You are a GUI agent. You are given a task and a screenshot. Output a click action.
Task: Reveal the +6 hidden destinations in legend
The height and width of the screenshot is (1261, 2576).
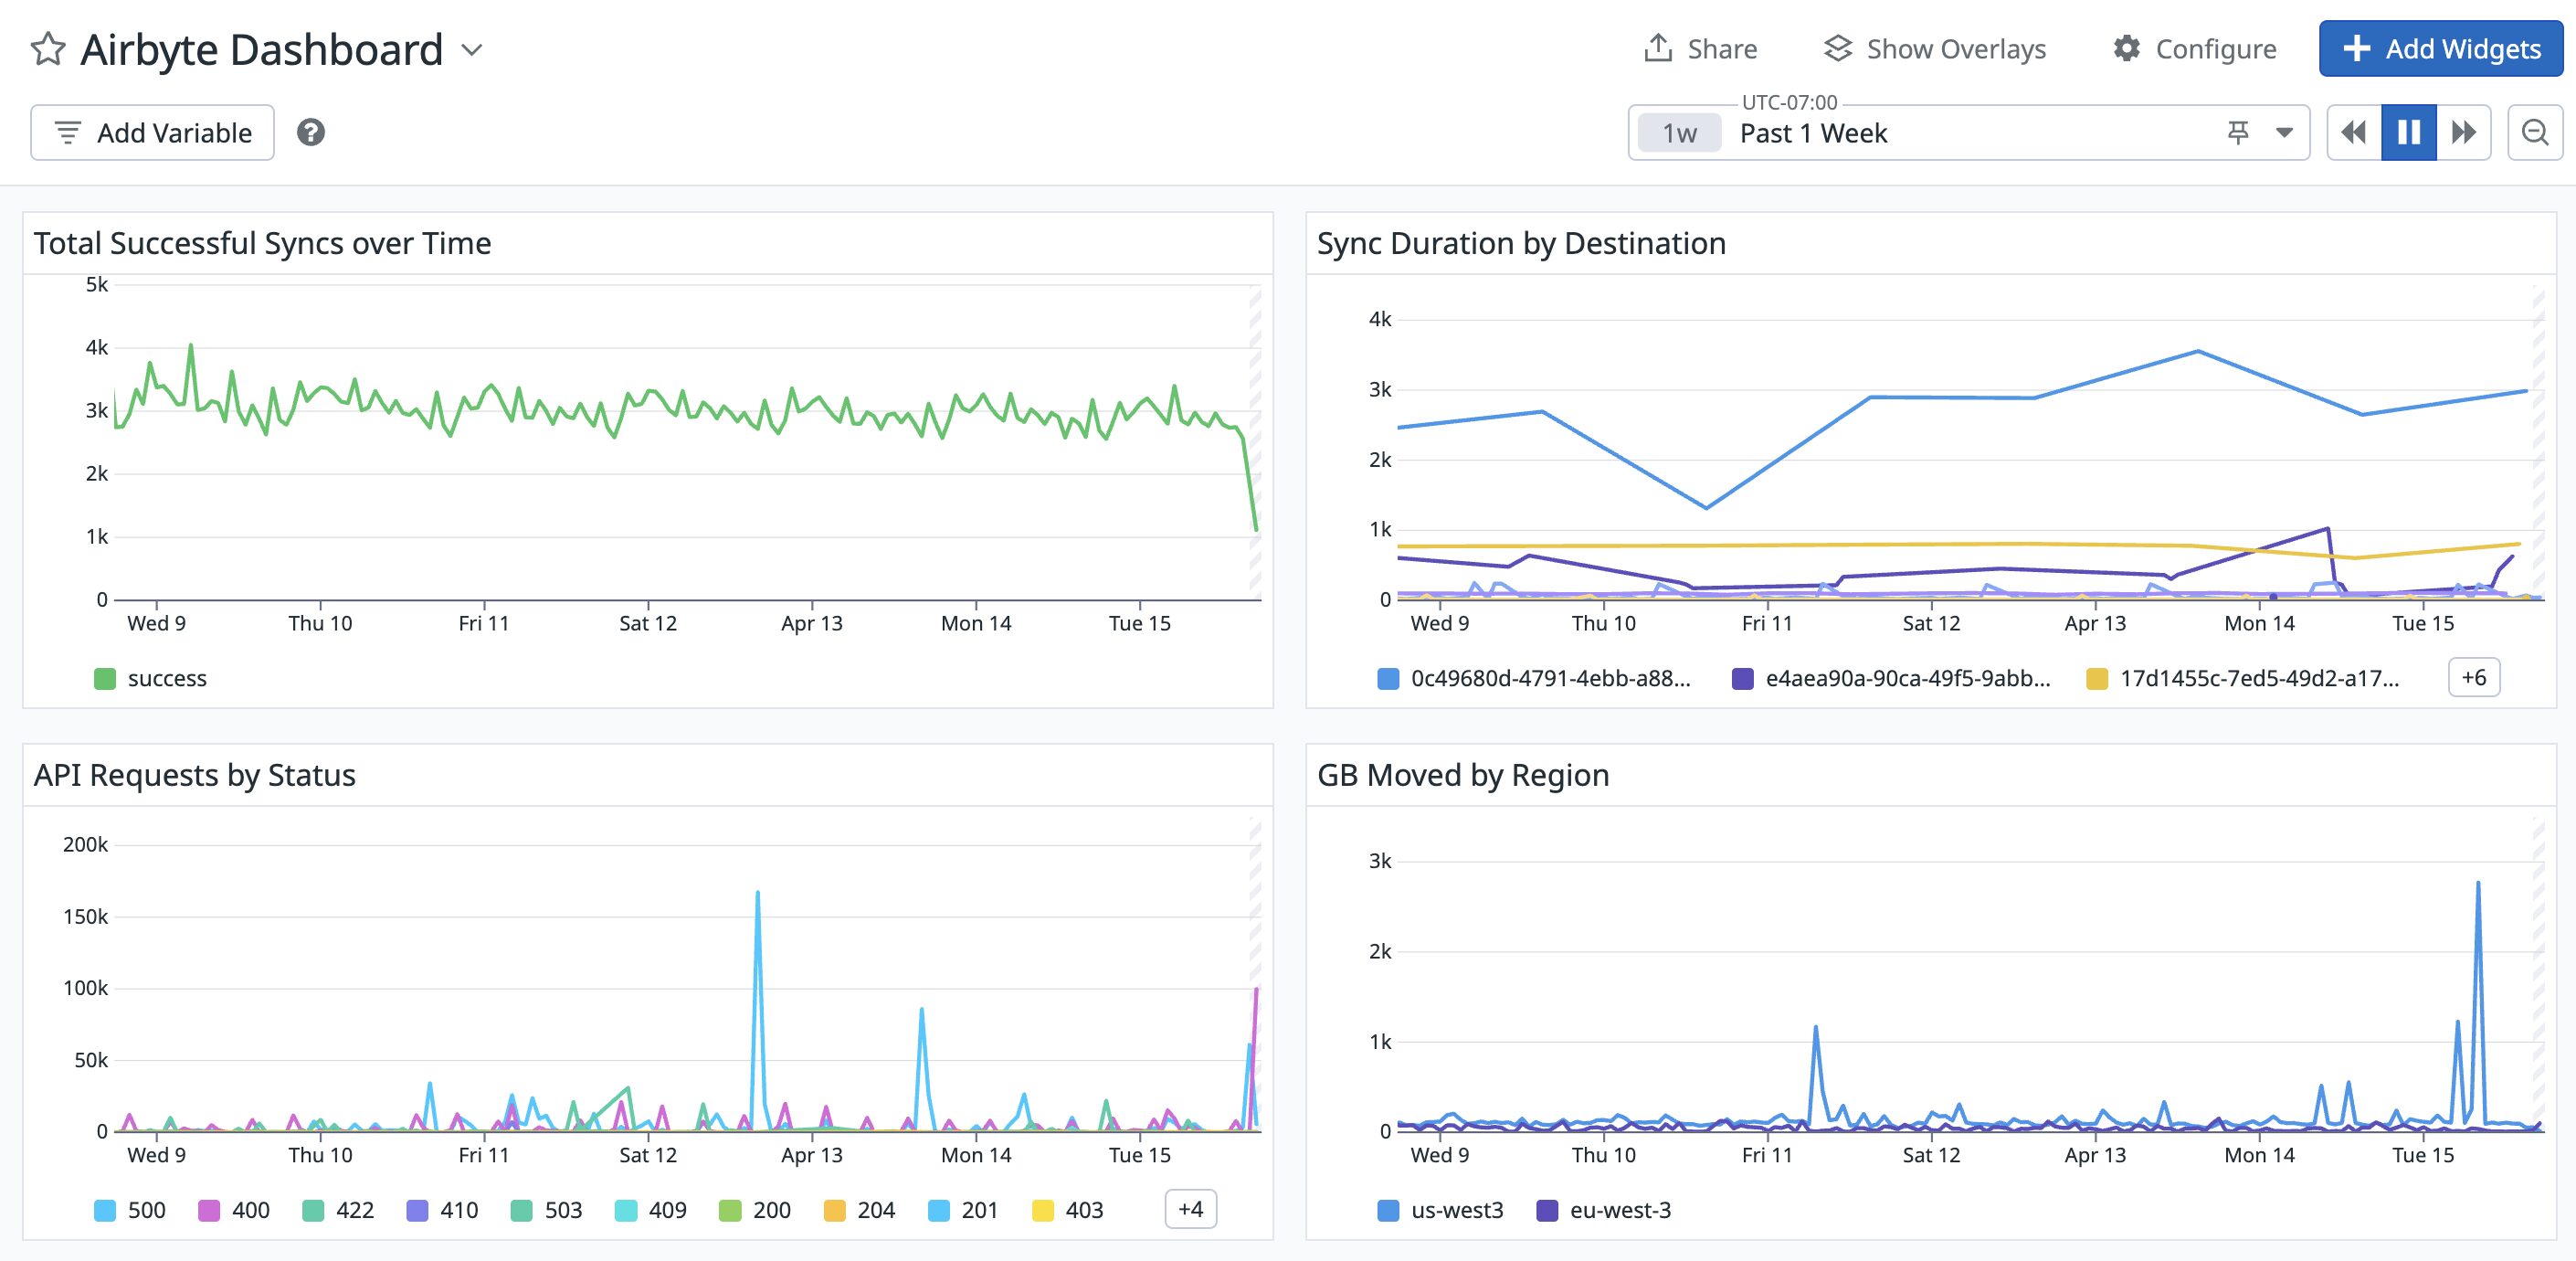2473,677
